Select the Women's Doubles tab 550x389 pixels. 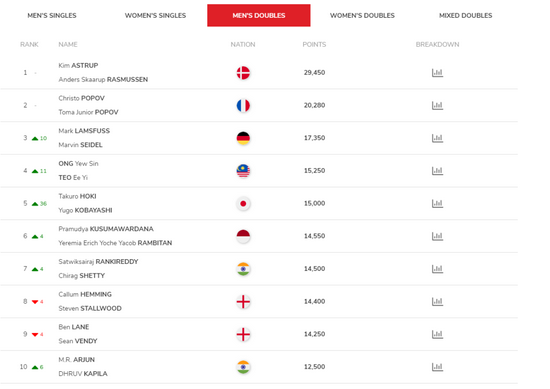362,15
